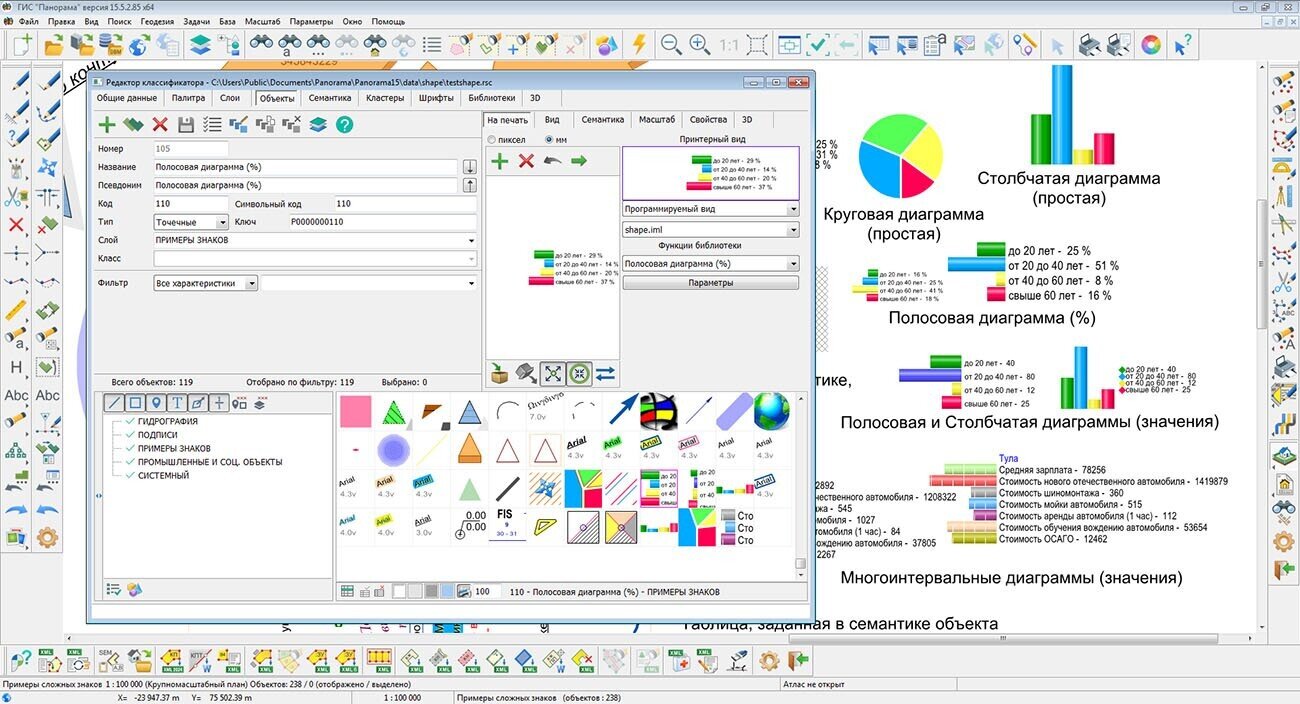The width and height of the screenshot is (1300, 704).
Task: Click the Название input field
Action: point(306,167)
